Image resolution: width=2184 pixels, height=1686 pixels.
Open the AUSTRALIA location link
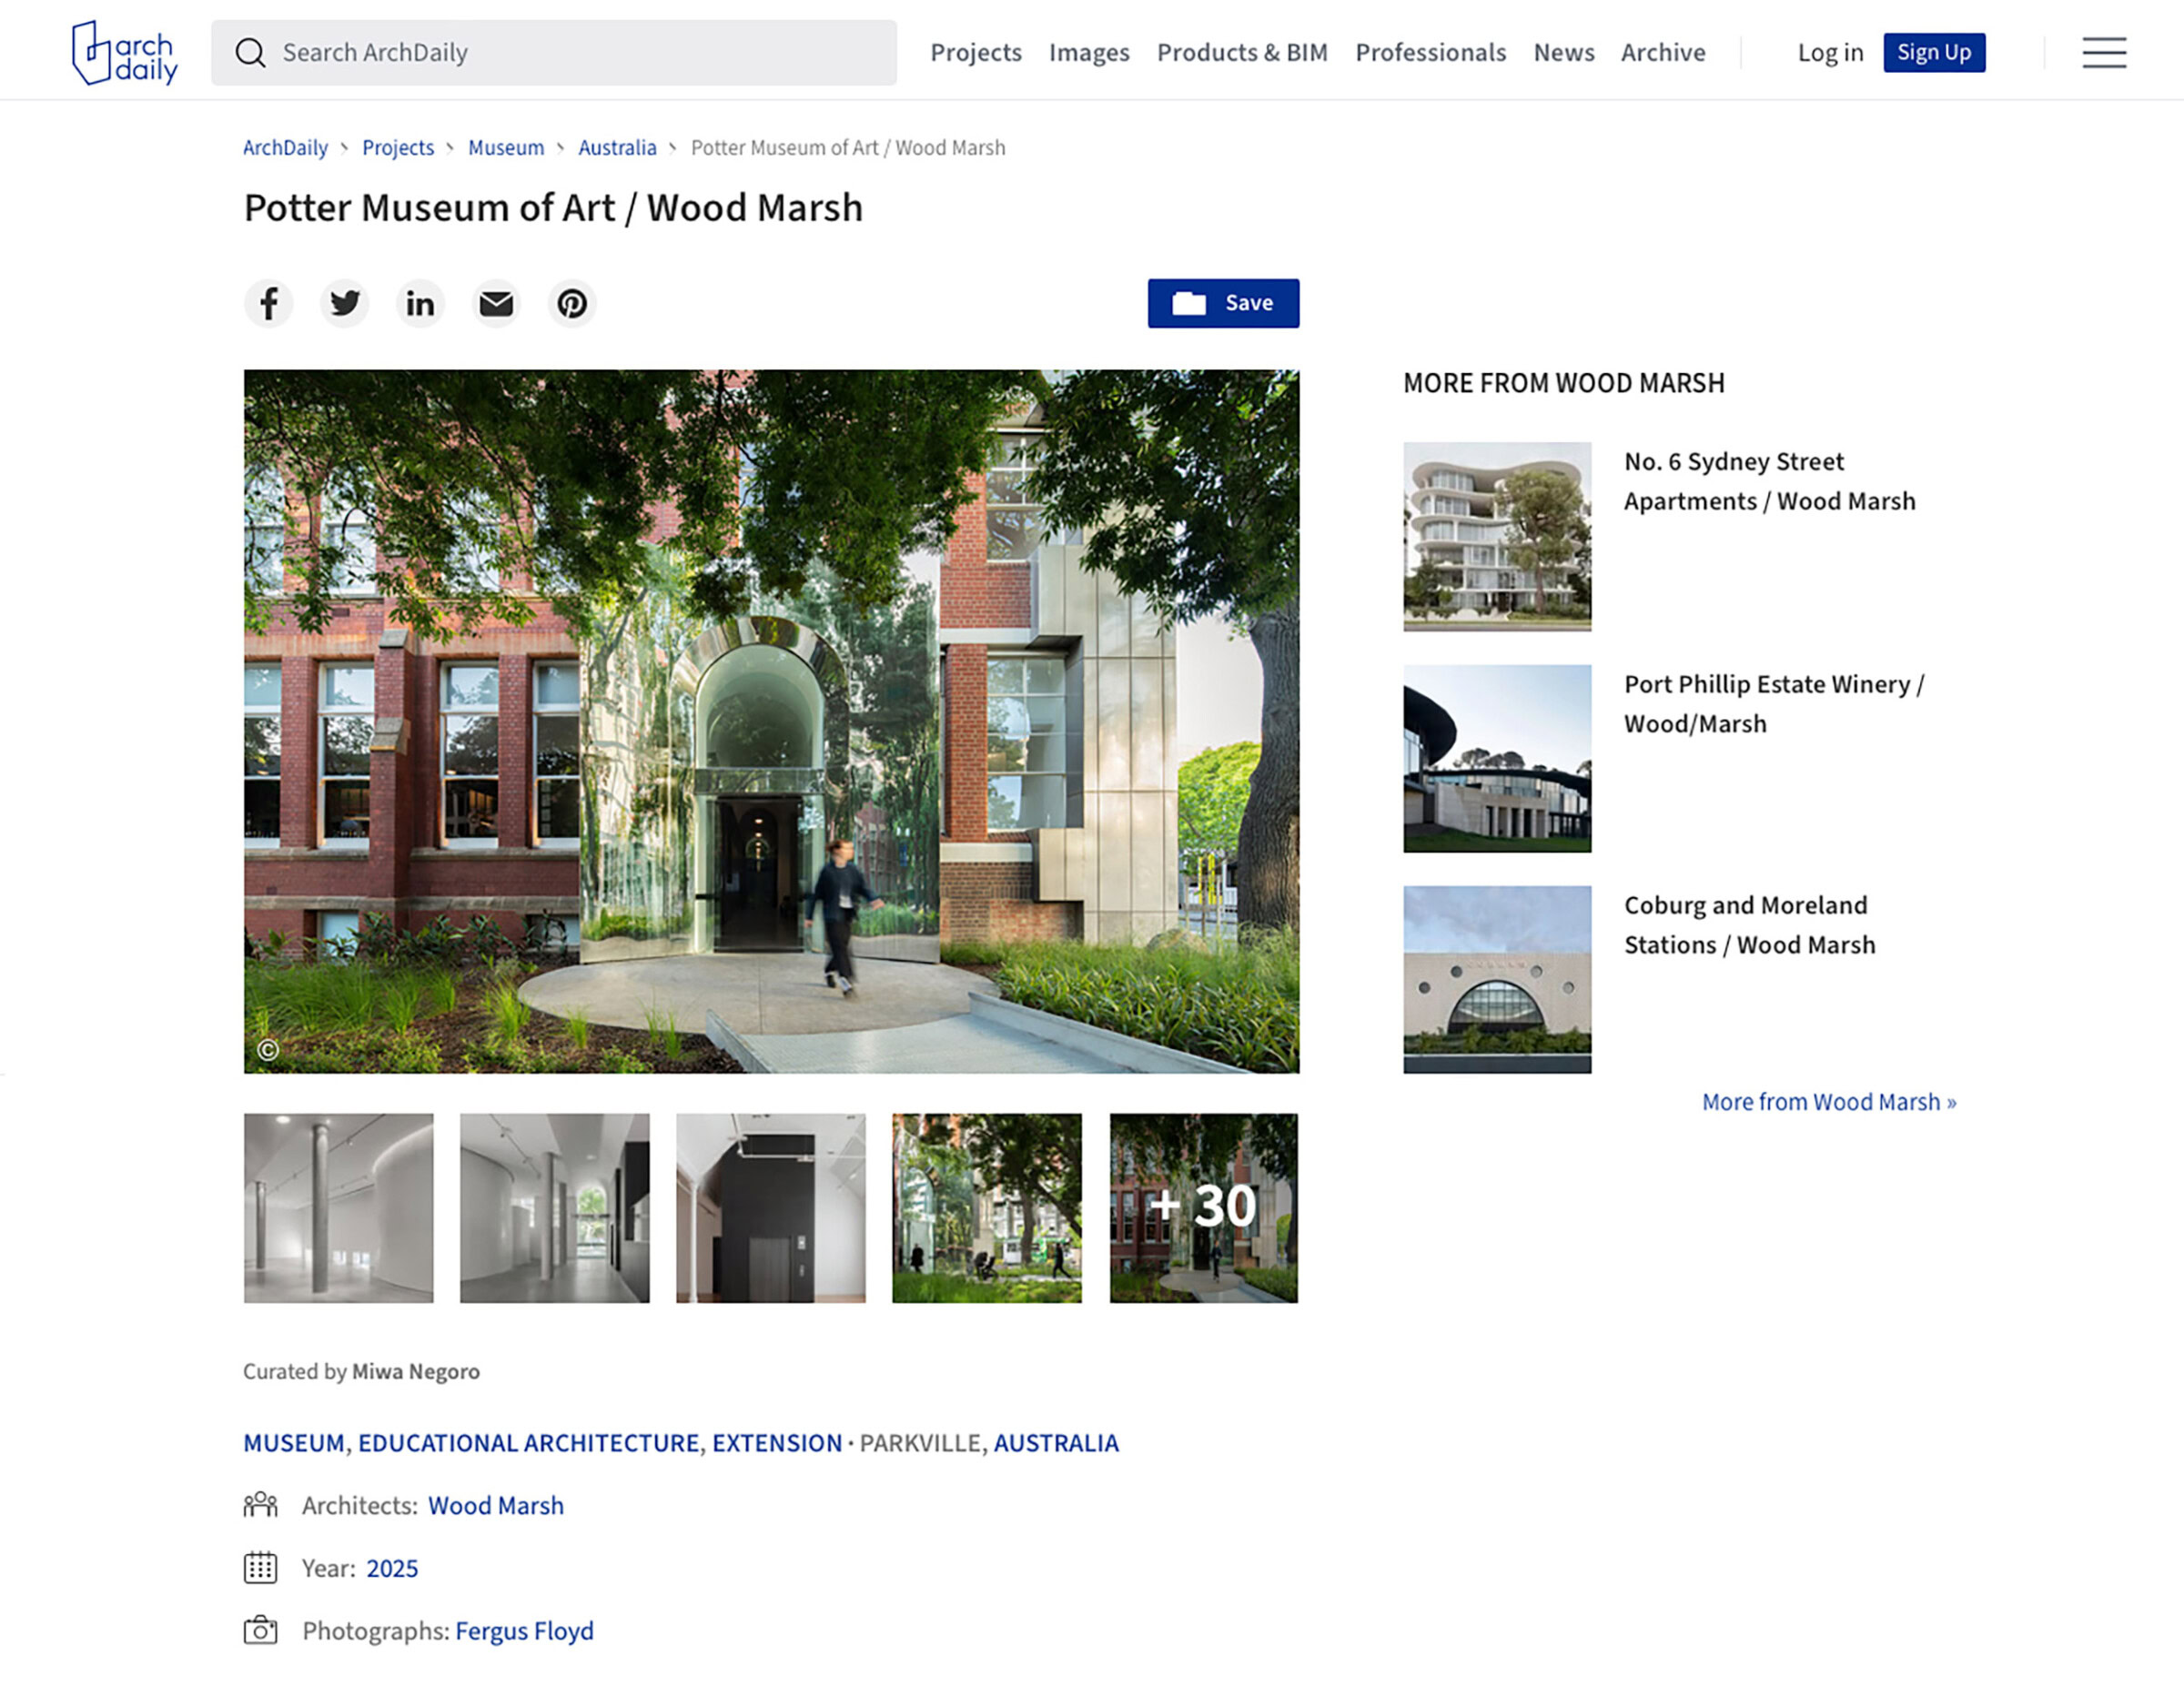(1056, 1443)
